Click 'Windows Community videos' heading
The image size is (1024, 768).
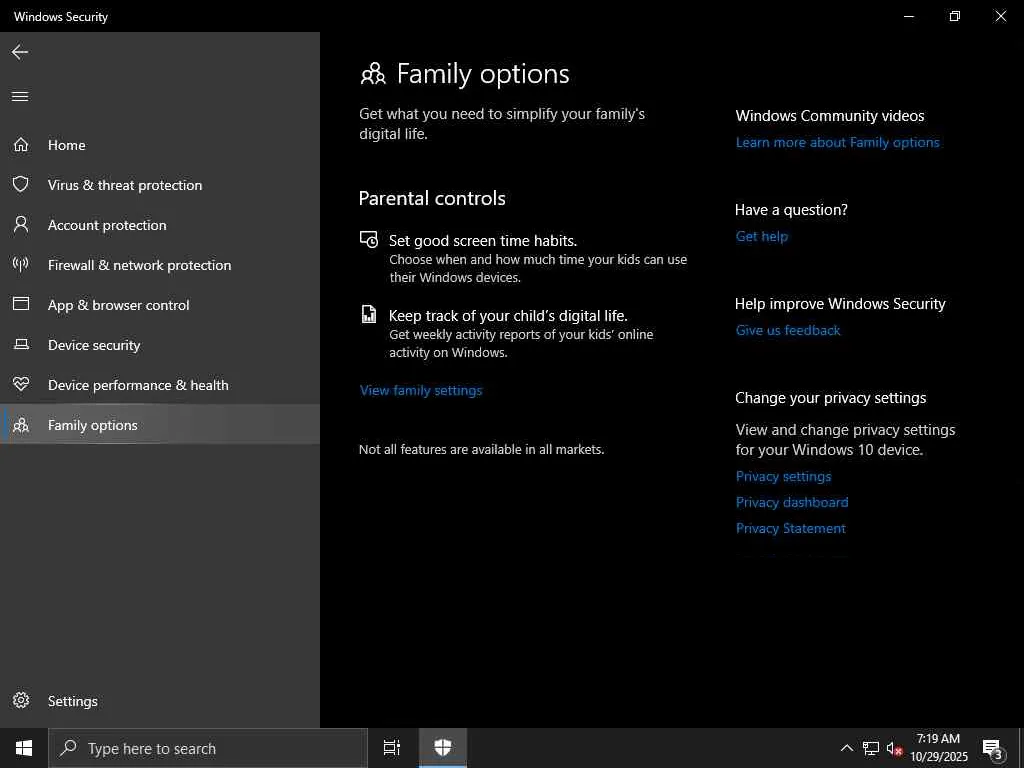tap(829, 116)
